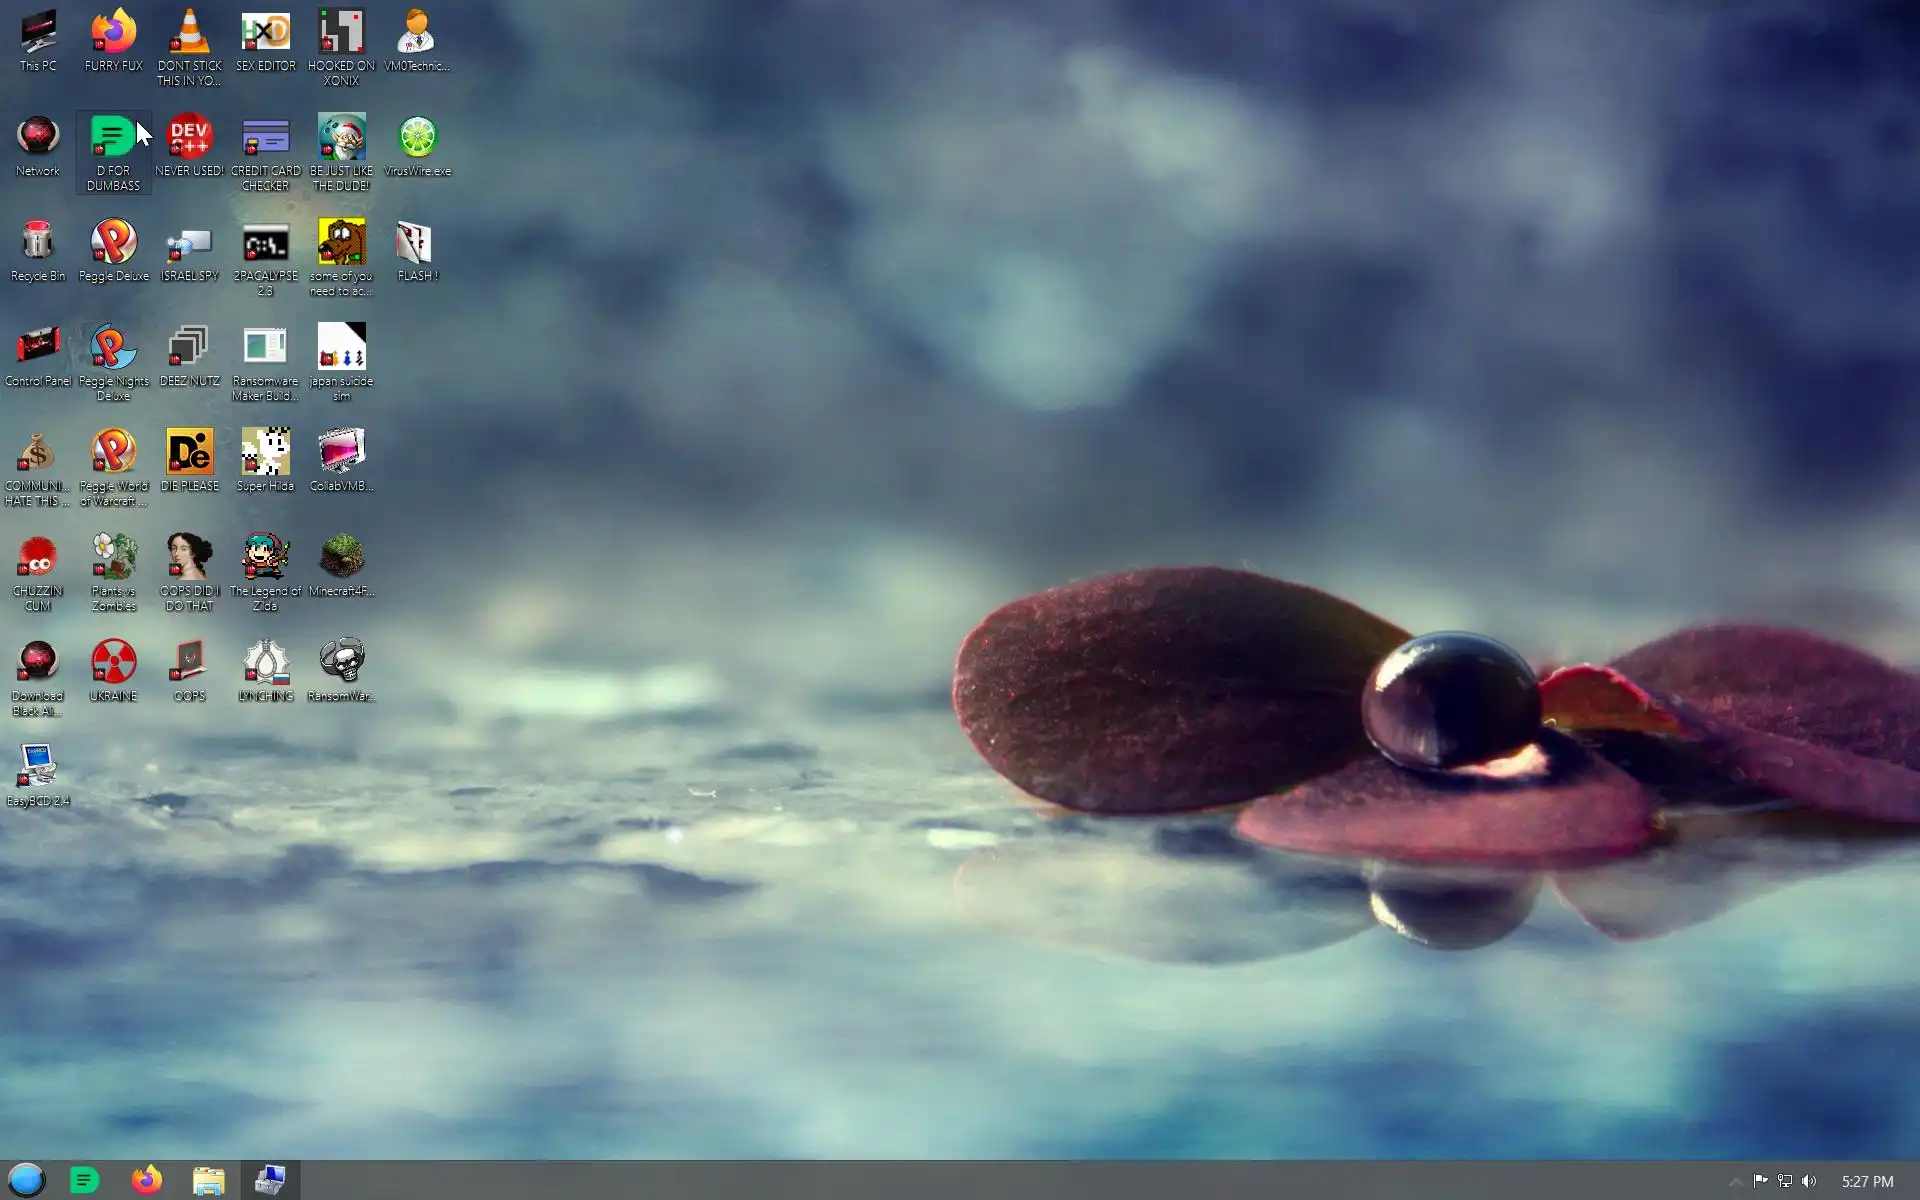Click the Legend of Zilda icon

[x=265, y=558]
